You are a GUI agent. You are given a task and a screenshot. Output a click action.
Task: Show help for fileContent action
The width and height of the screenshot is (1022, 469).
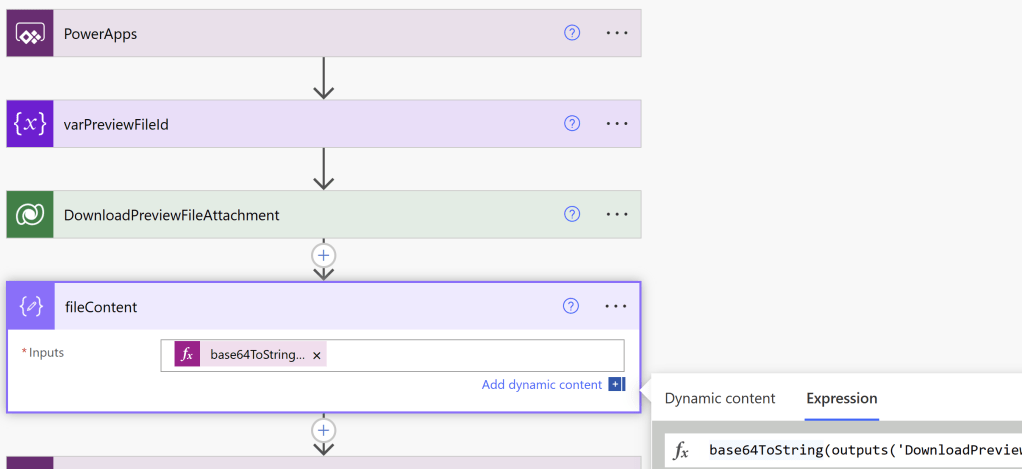[572, 306]
